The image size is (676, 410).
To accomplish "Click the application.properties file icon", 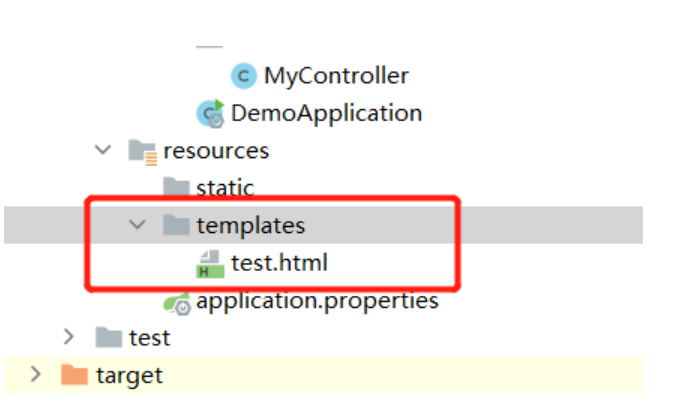I will click(177, 301).
